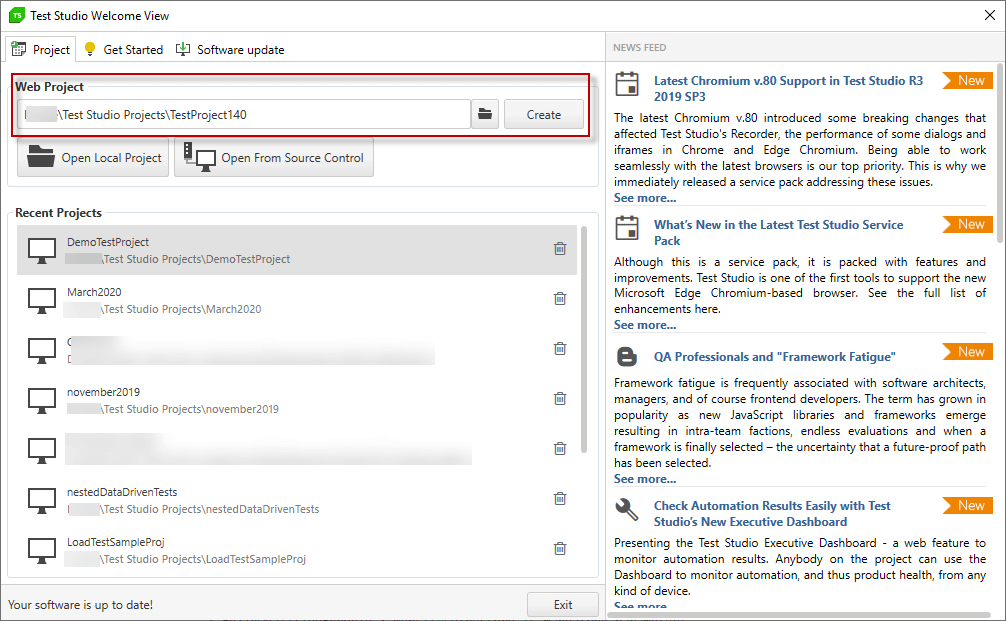The image size is (1006, 621).
Task: Open the Project tab
Action: 40,49
